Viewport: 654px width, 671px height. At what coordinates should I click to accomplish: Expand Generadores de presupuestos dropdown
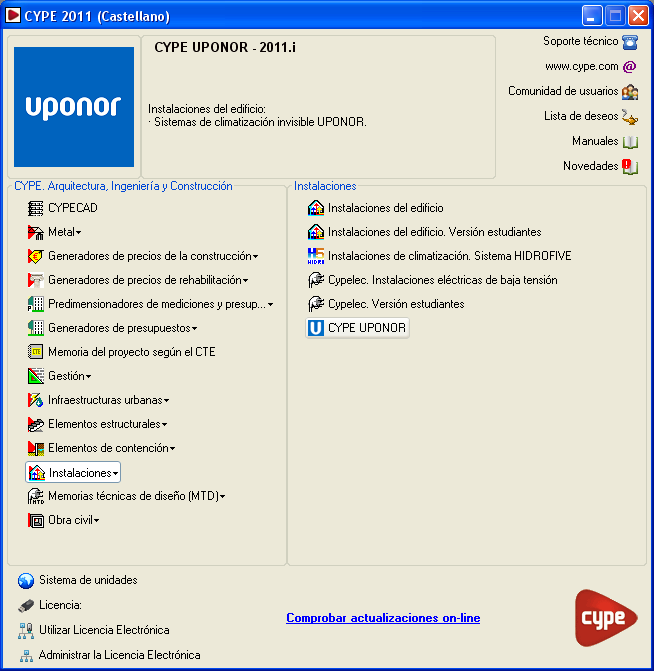tap(113, 328)
